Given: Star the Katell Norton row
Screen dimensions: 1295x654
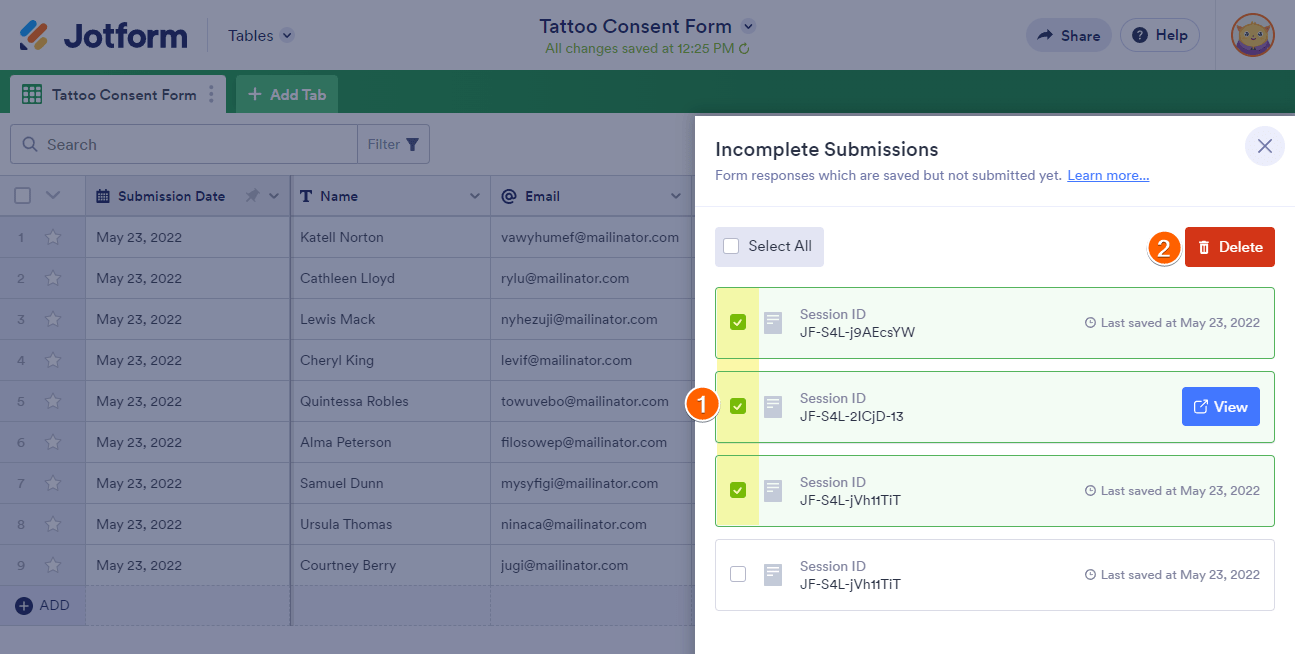Looking at the screenshot, I should coord(53,237).
